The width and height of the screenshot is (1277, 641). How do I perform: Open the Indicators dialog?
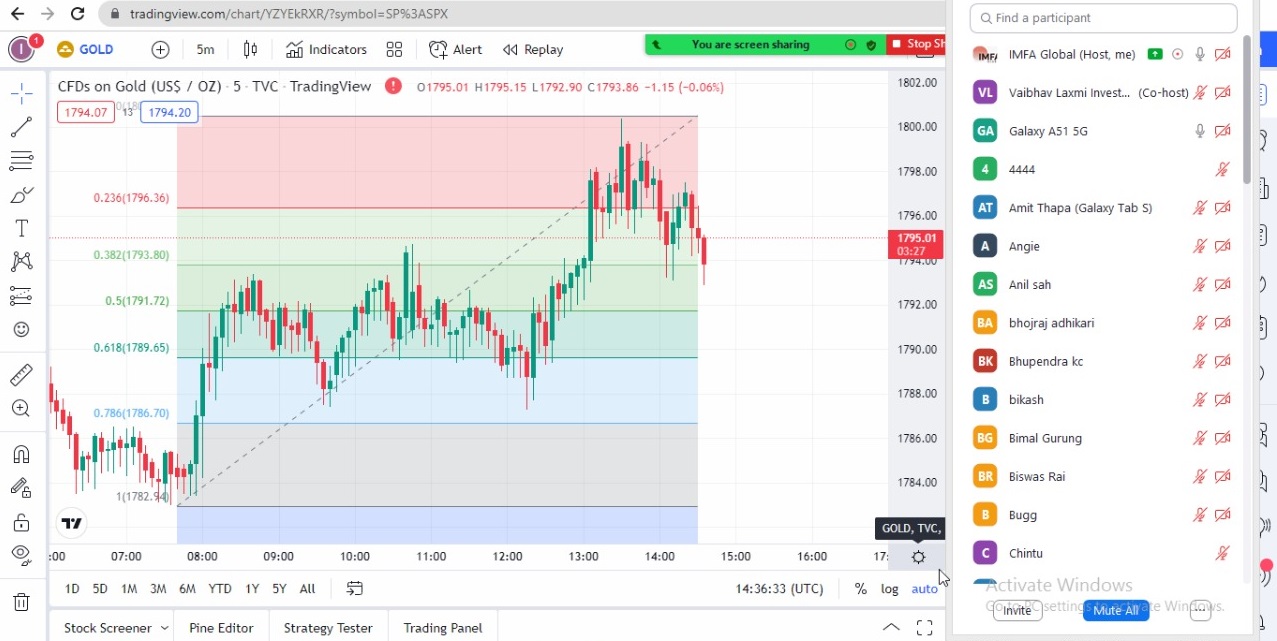pos(326,49)
